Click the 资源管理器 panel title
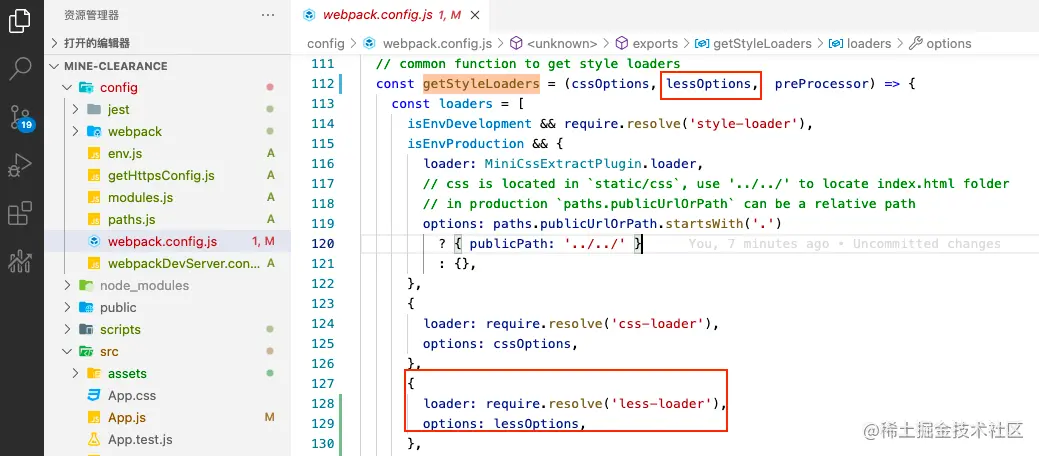1039x456 pixels. tap(91, 15)
